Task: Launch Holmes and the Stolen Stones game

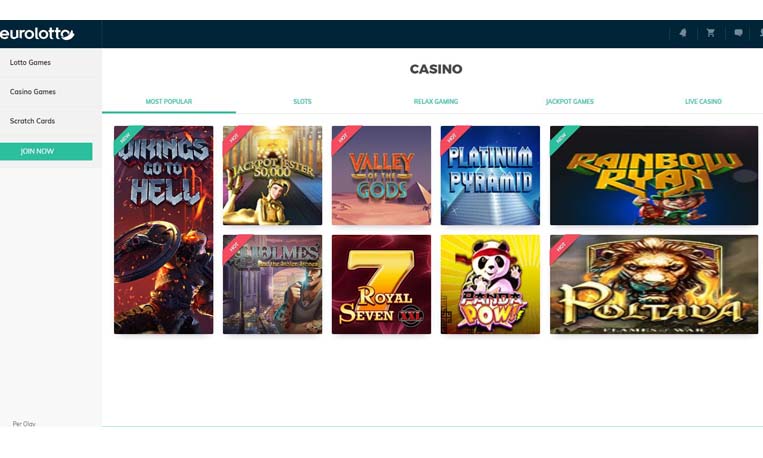Action: point(272,284)
